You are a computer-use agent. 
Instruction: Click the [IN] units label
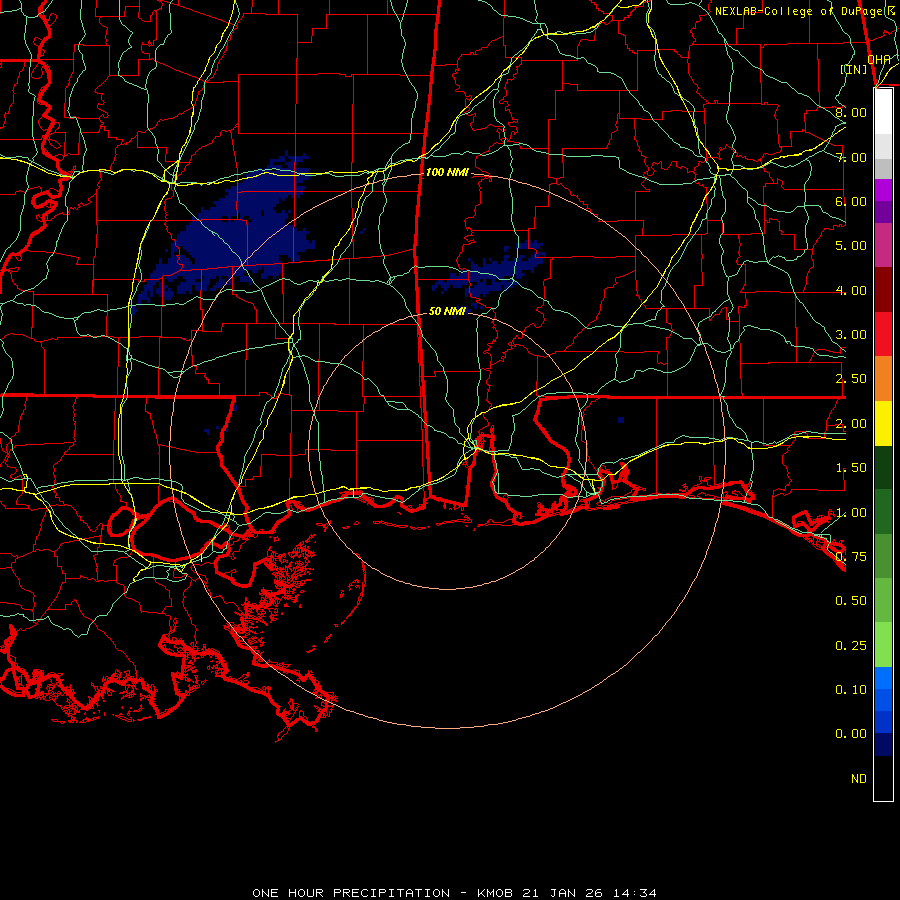coord(854,69)
